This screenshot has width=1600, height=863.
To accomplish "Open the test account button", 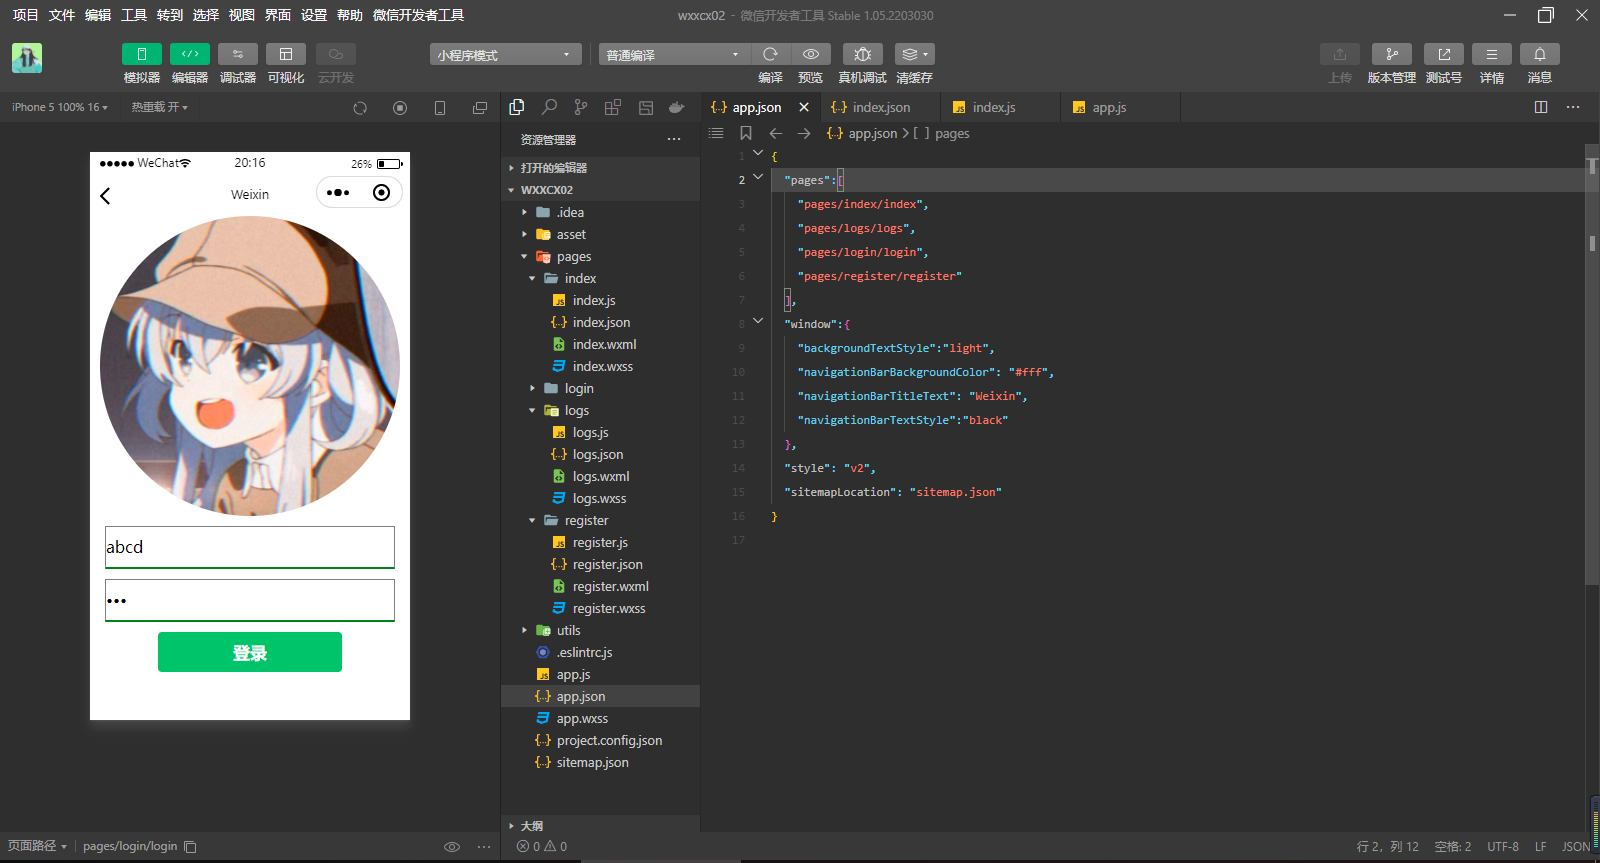I will click(x=1443, y=54).
